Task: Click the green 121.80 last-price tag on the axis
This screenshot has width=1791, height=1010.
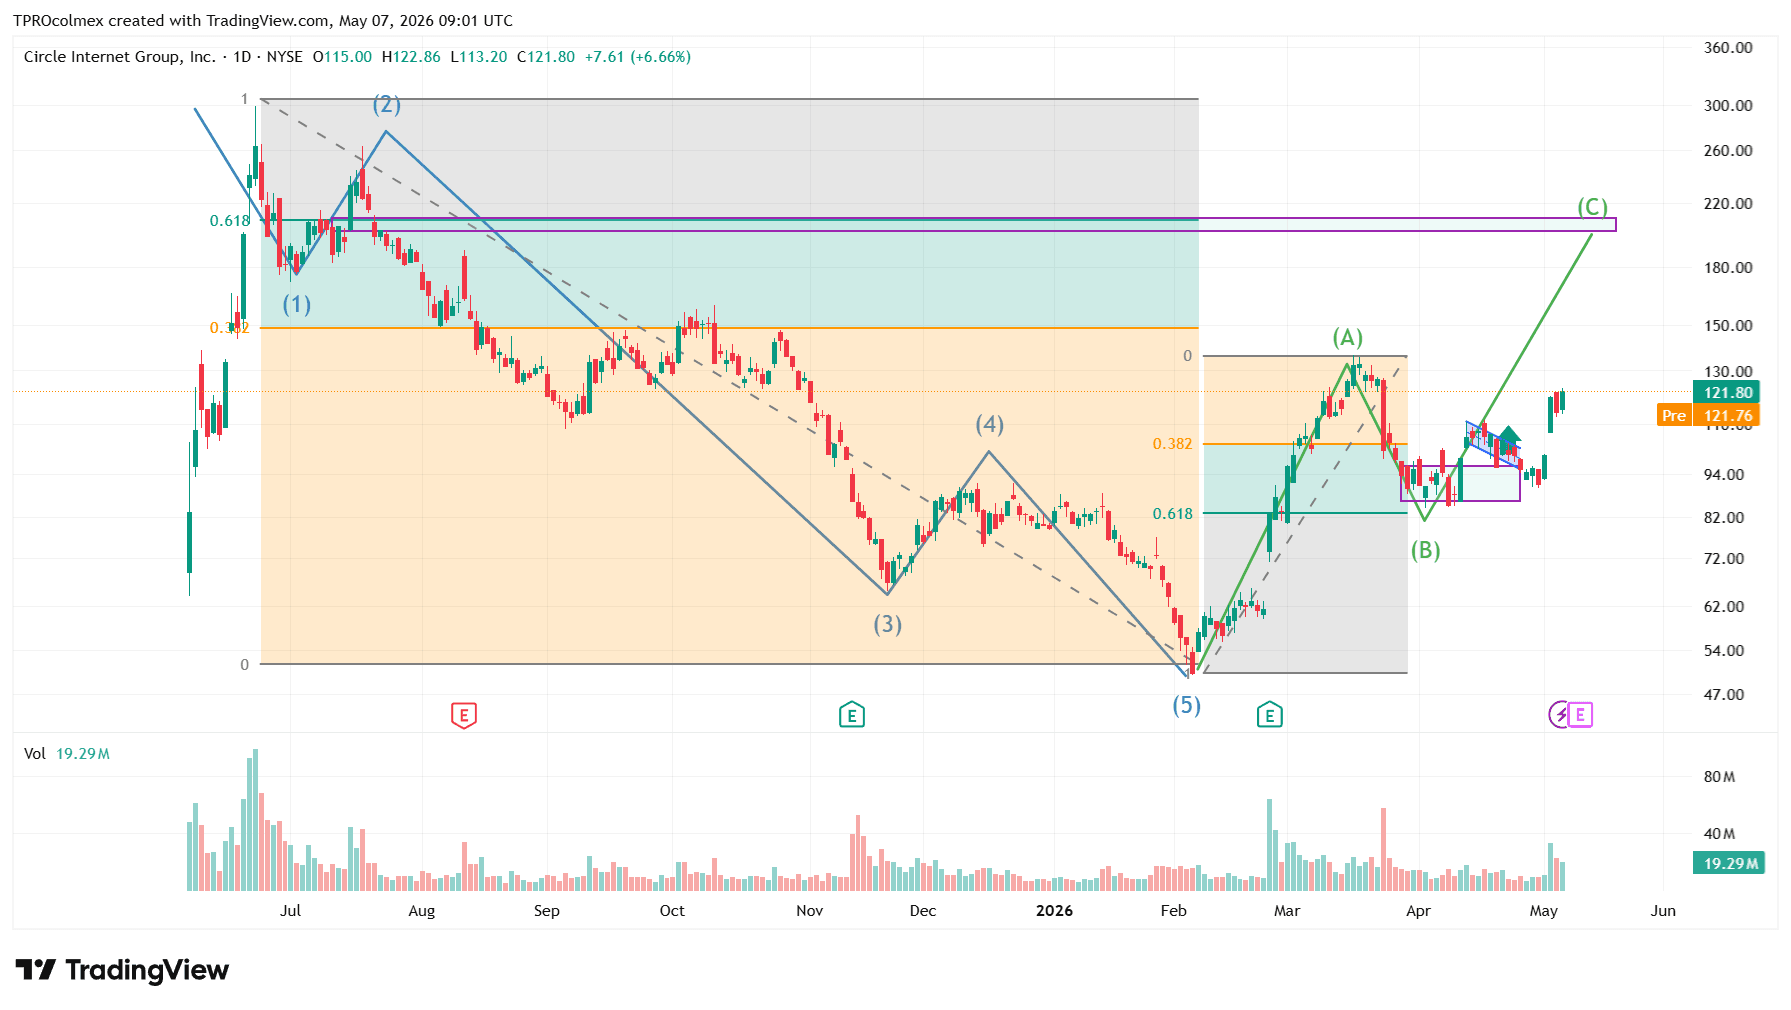Action: pos(1727,393)
